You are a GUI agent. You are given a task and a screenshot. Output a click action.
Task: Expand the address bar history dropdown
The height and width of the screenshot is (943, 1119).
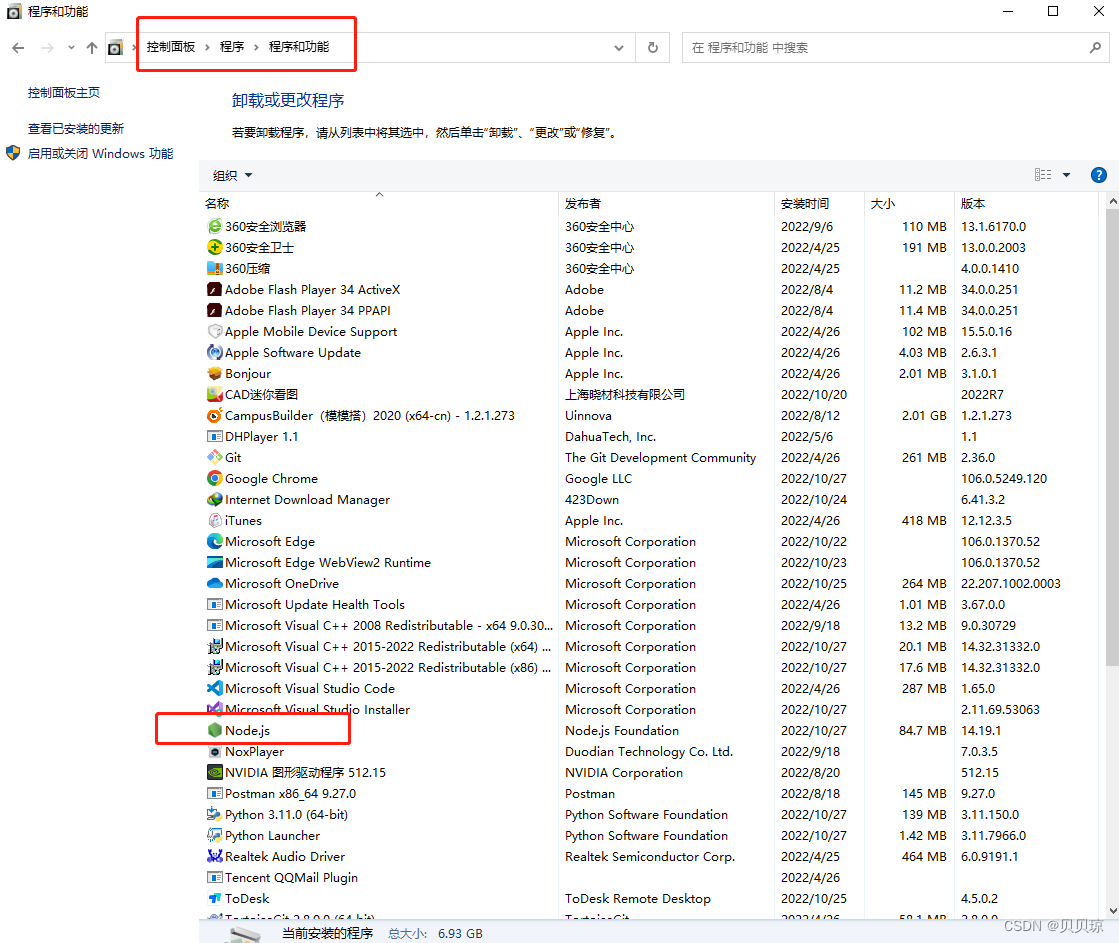pyautogui.click(x=619, y=48)
